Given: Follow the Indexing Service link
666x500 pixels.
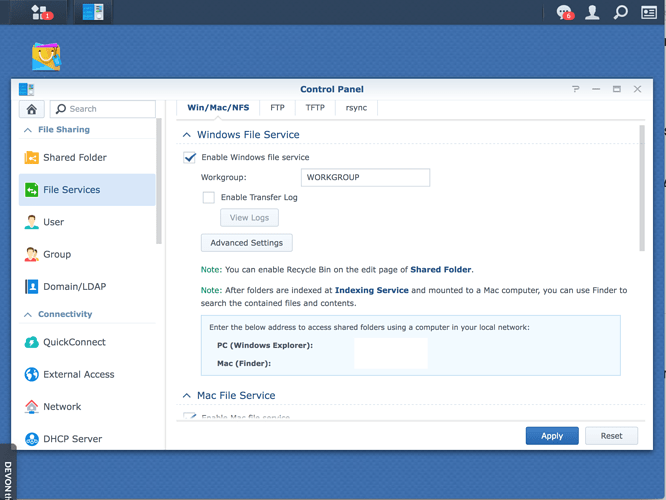Looking at the screenshot, I should point(372,290).
